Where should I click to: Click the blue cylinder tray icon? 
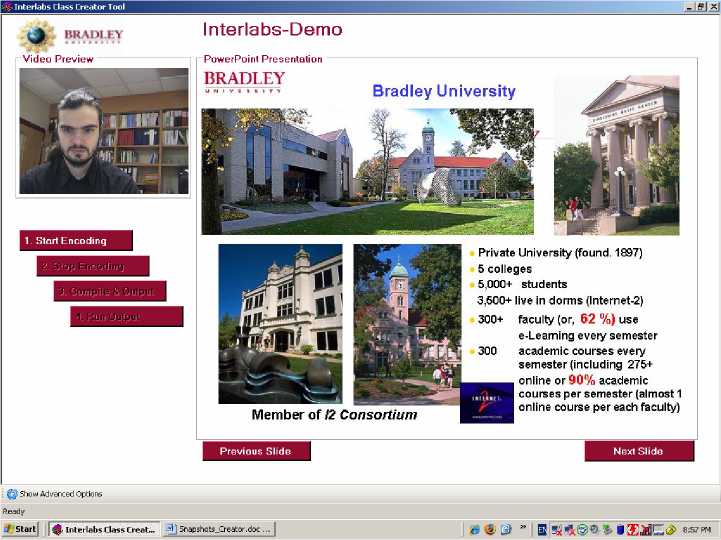tap(620, 530)
